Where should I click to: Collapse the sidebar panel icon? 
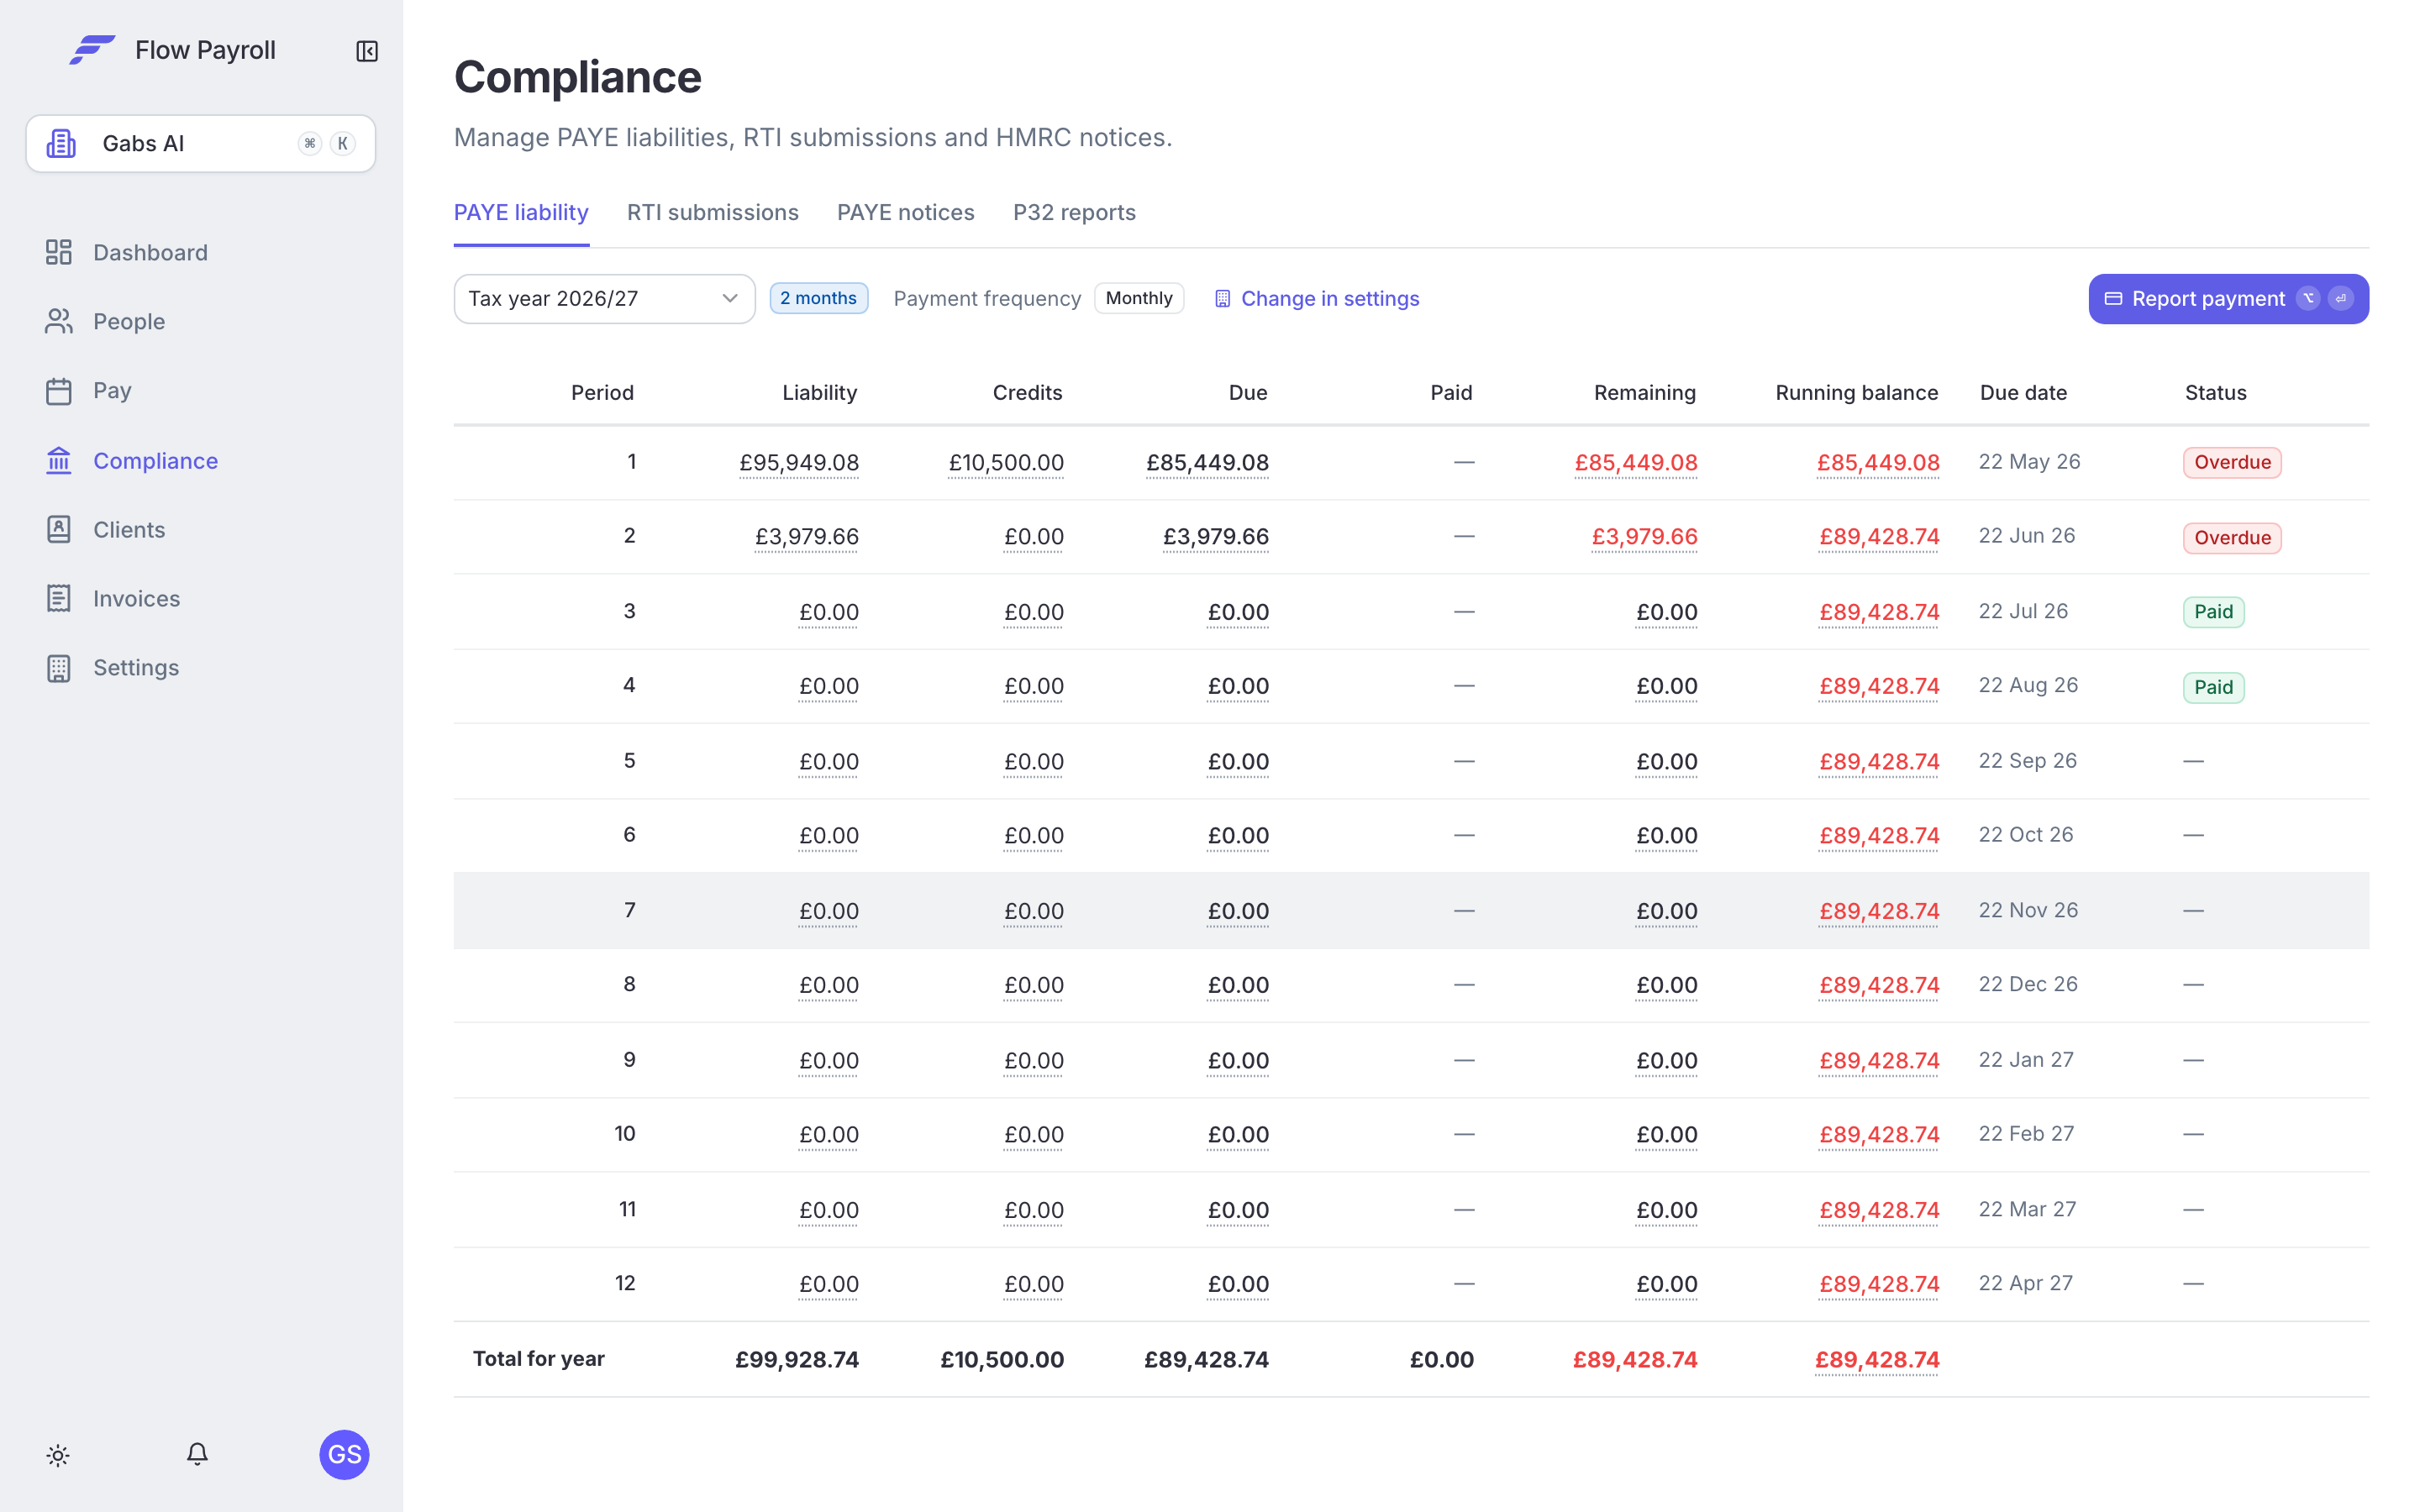(x=367, y=51)
